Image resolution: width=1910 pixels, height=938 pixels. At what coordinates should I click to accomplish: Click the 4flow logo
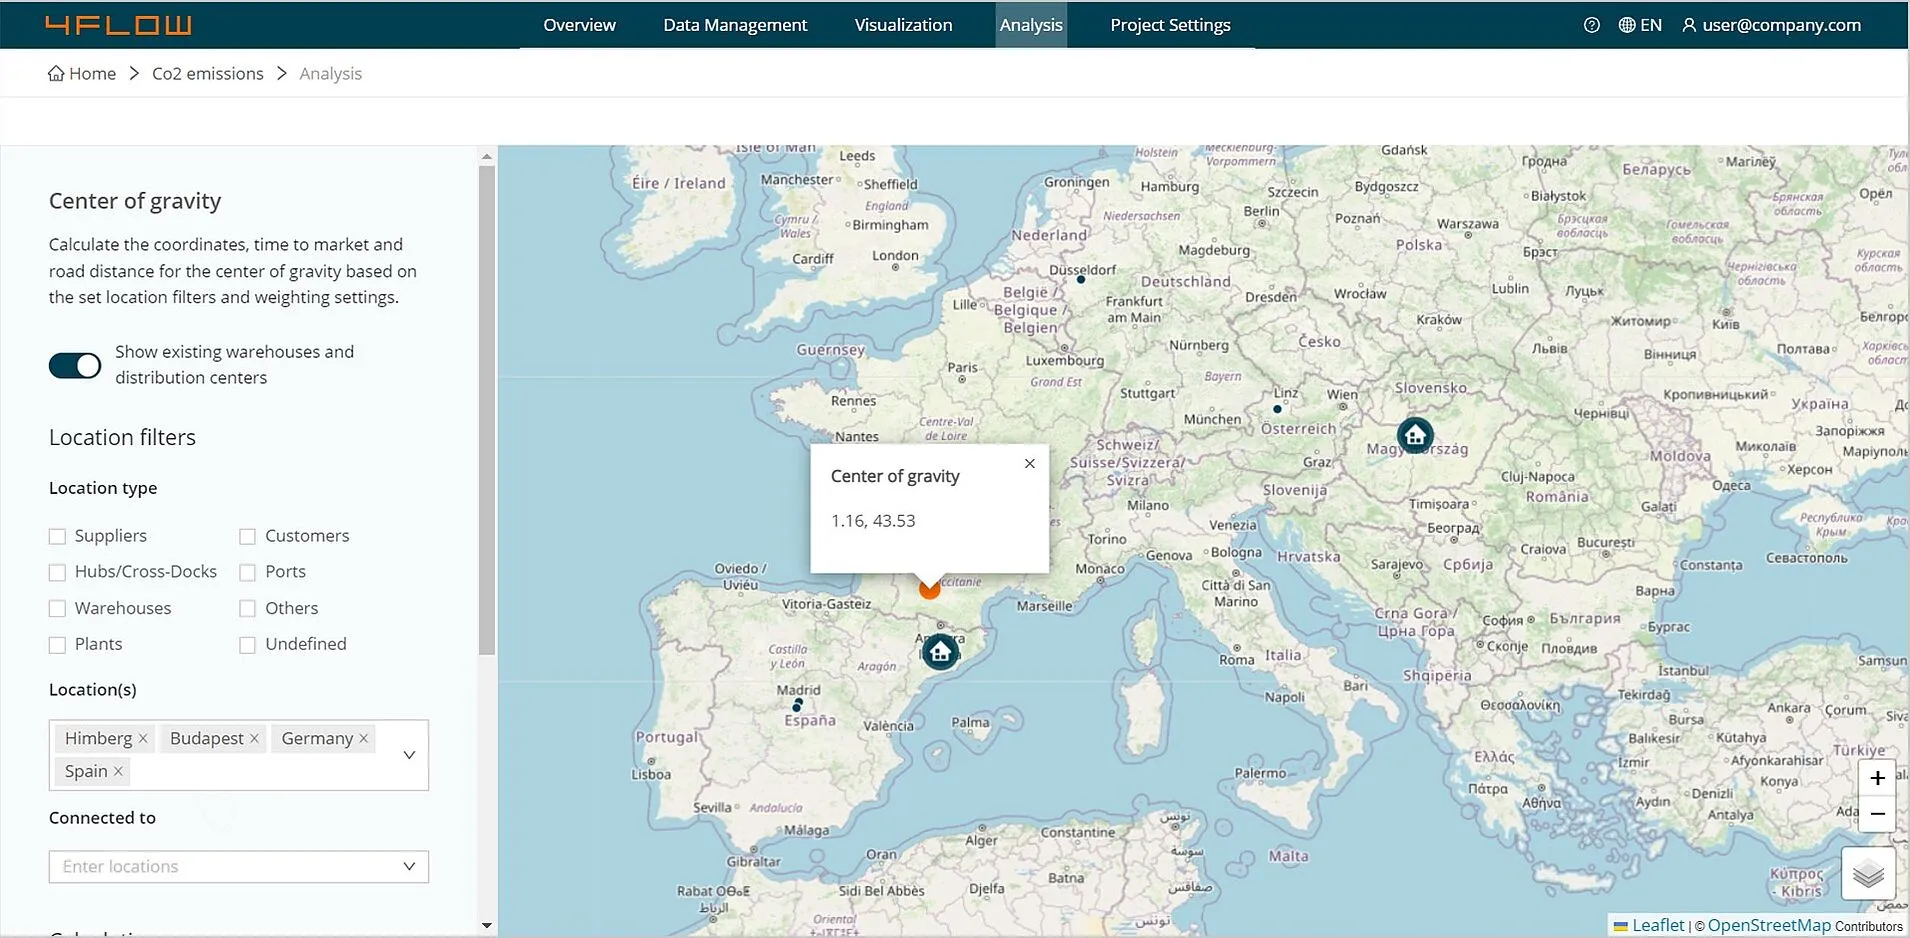point(118,25)
